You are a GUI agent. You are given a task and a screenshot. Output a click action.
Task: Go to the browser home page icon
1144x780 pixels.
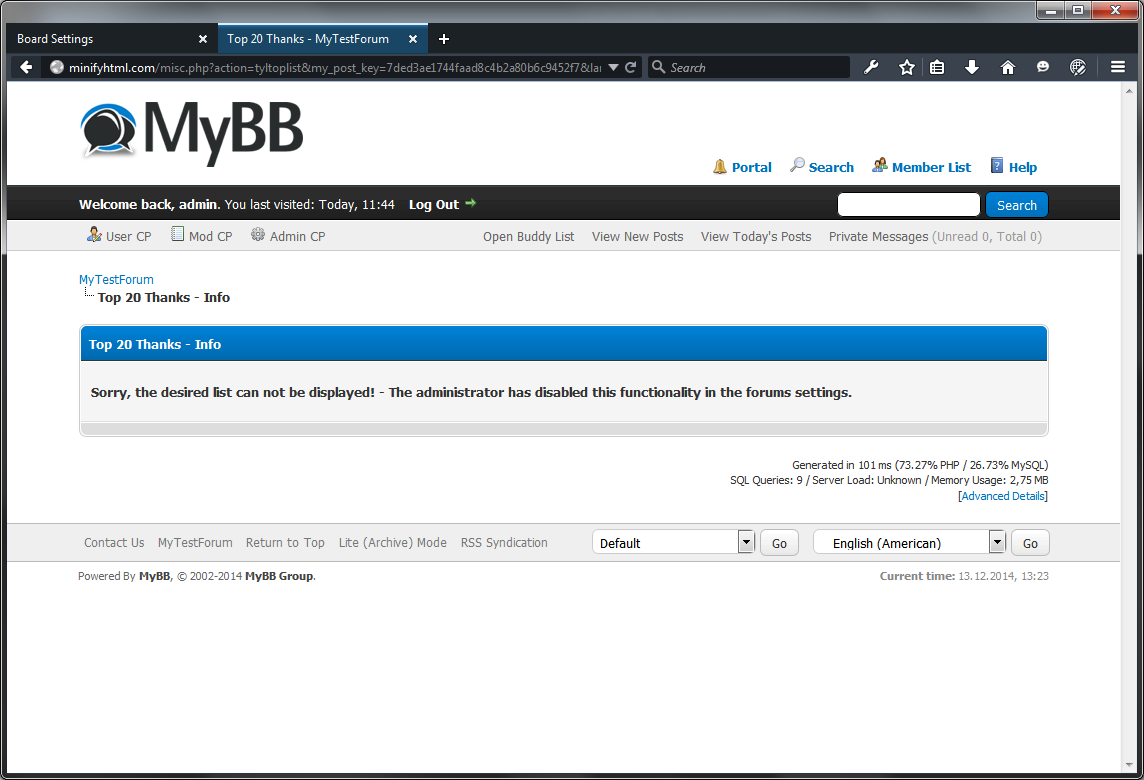click(x=1008, y=67)
